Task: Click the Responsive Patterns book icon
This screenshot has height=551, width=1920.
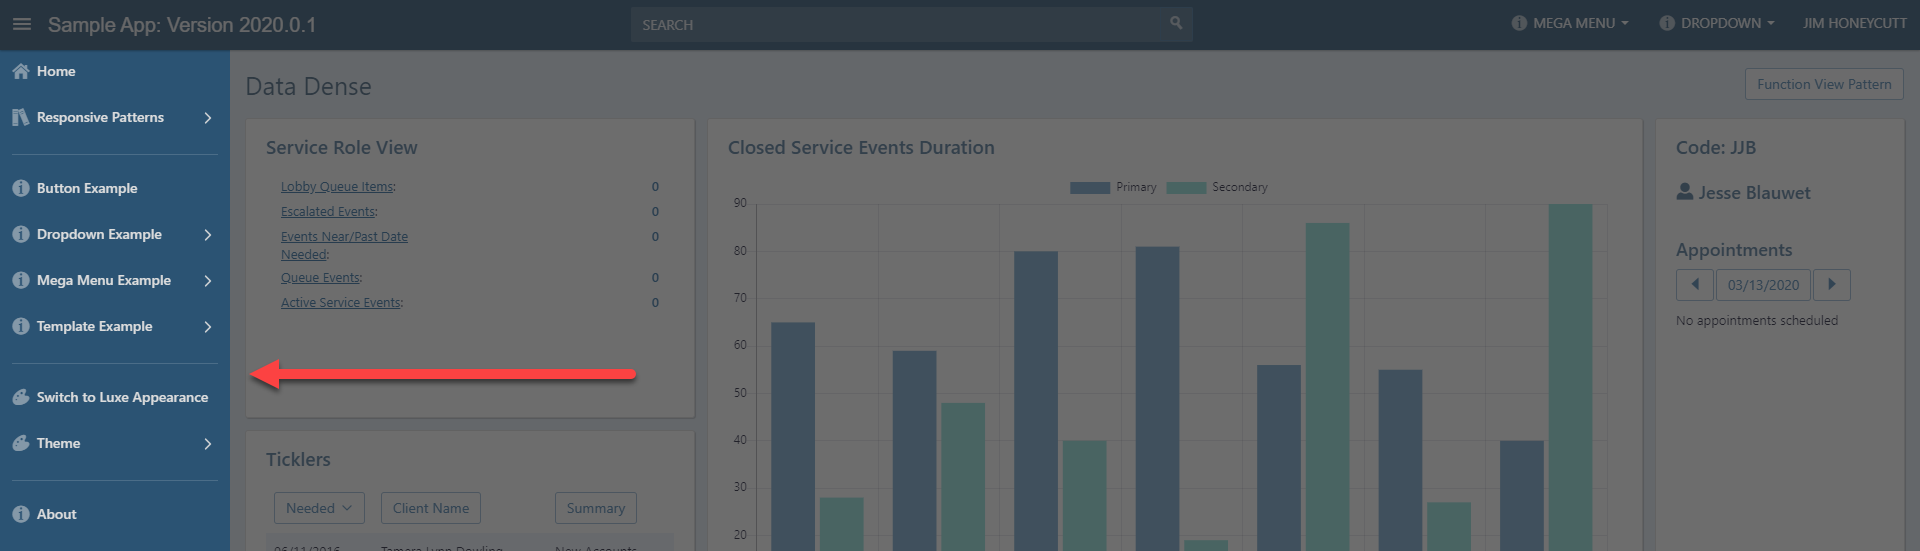Action: (20, 117)
